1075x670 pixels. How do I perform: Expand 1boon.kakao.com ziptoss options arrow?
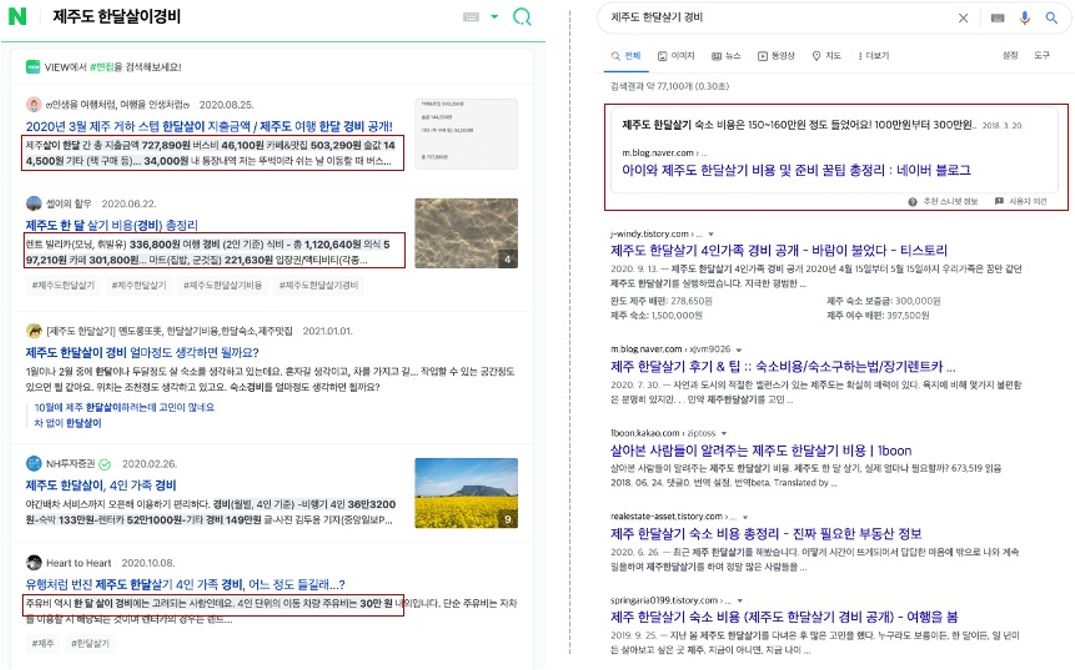[x=724, y=433]
